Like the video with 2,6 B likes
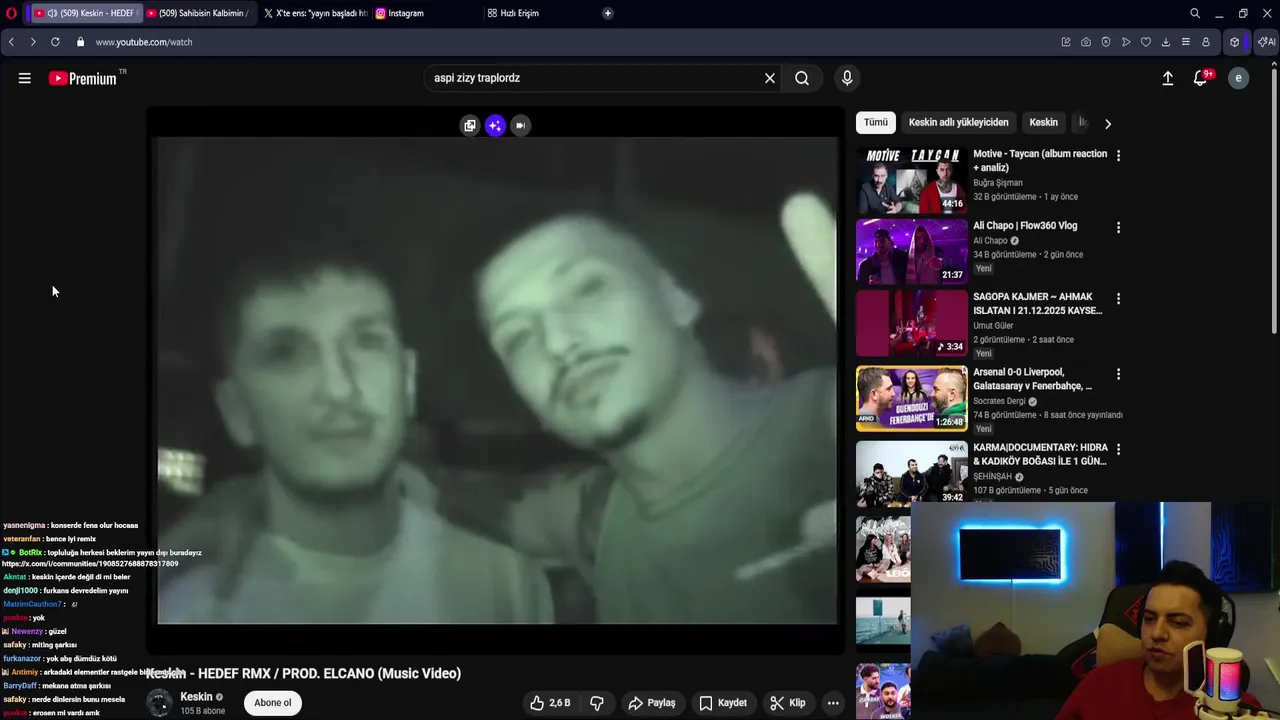The height and width of the screenshot is (720, 1280). (x=549, y=703)
